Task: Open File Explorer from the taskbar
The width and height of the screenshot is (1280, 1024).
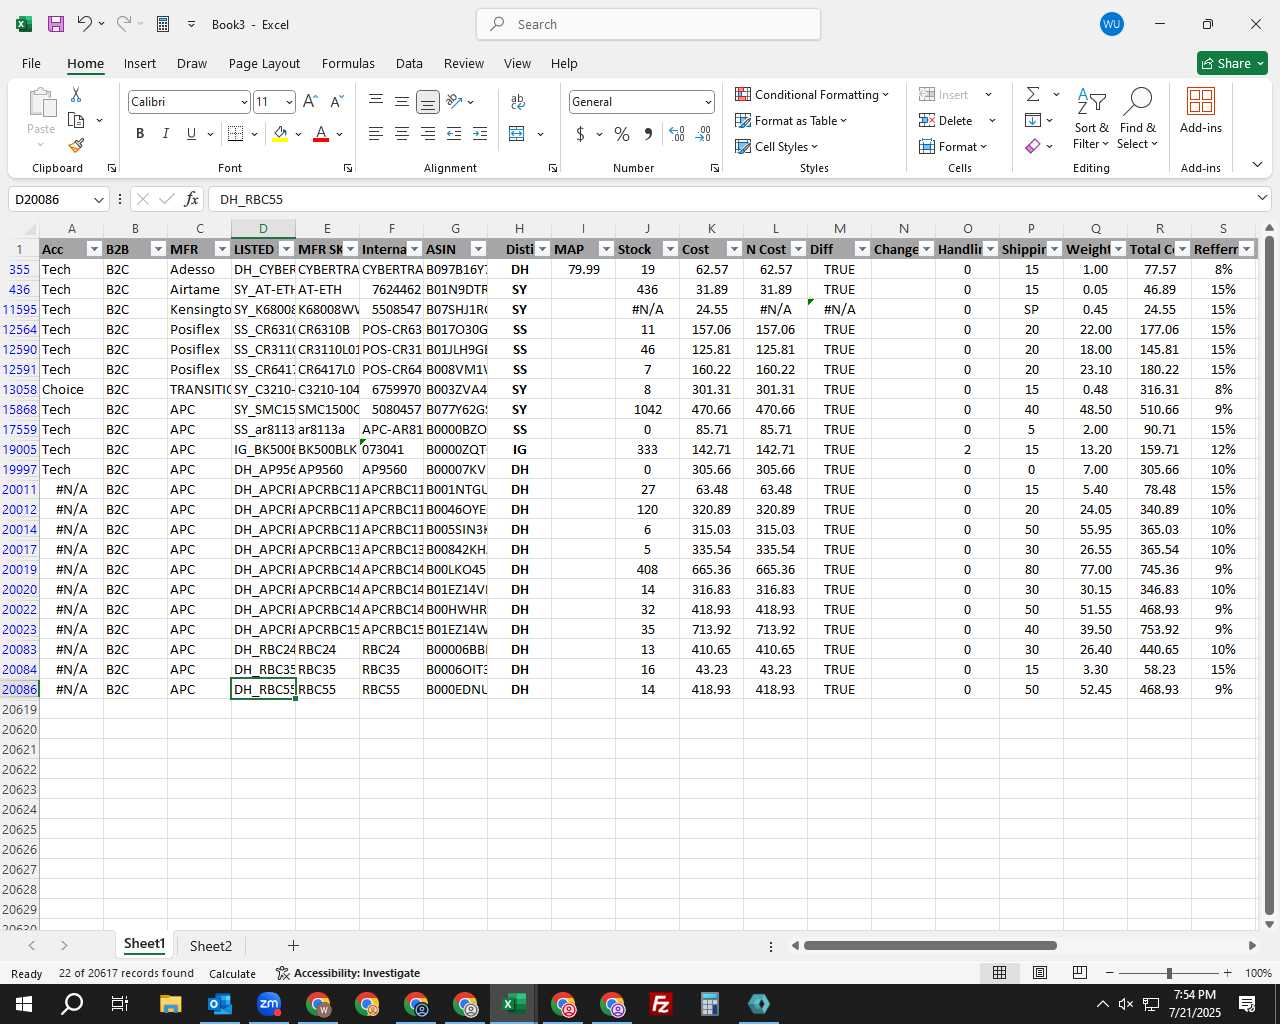Action: [170, 1004]
